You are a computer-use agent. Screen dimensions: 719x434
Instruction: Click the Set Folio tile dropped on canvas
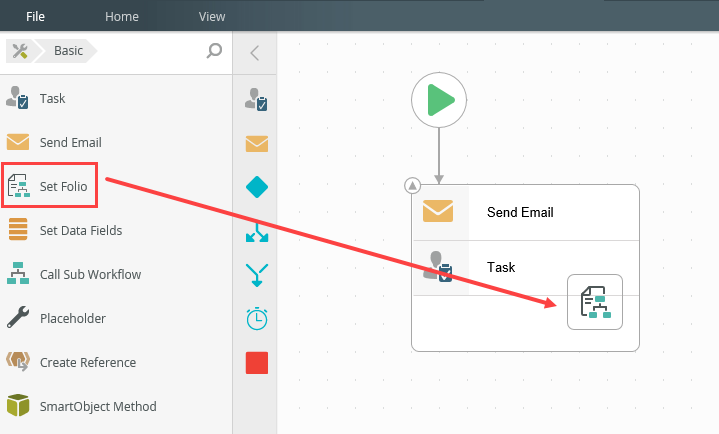(595, 302)
